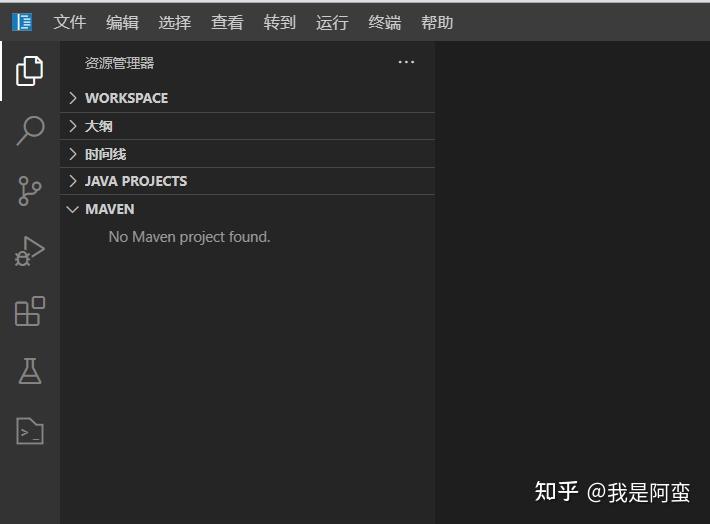Open the 运行 menu
The image size is (710, 524).
(x=332, y=22)
